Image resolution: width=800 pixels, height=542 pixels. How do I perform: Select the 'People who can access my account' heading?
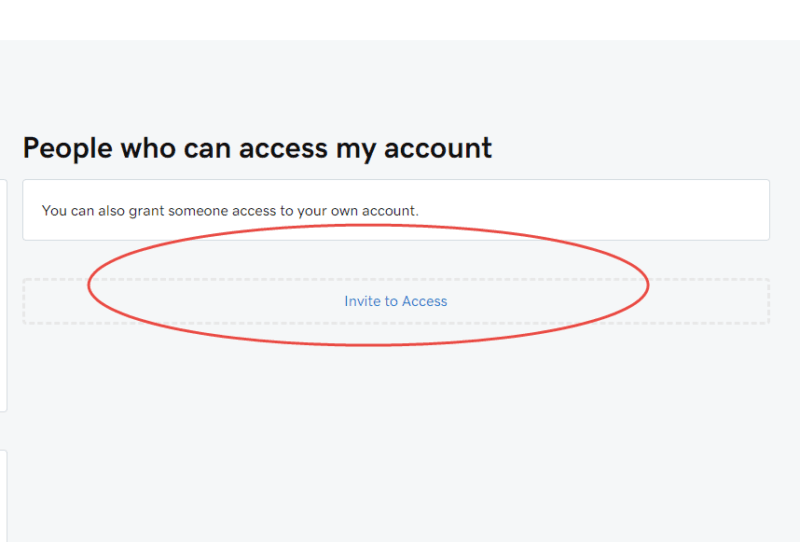click(257, 149)
